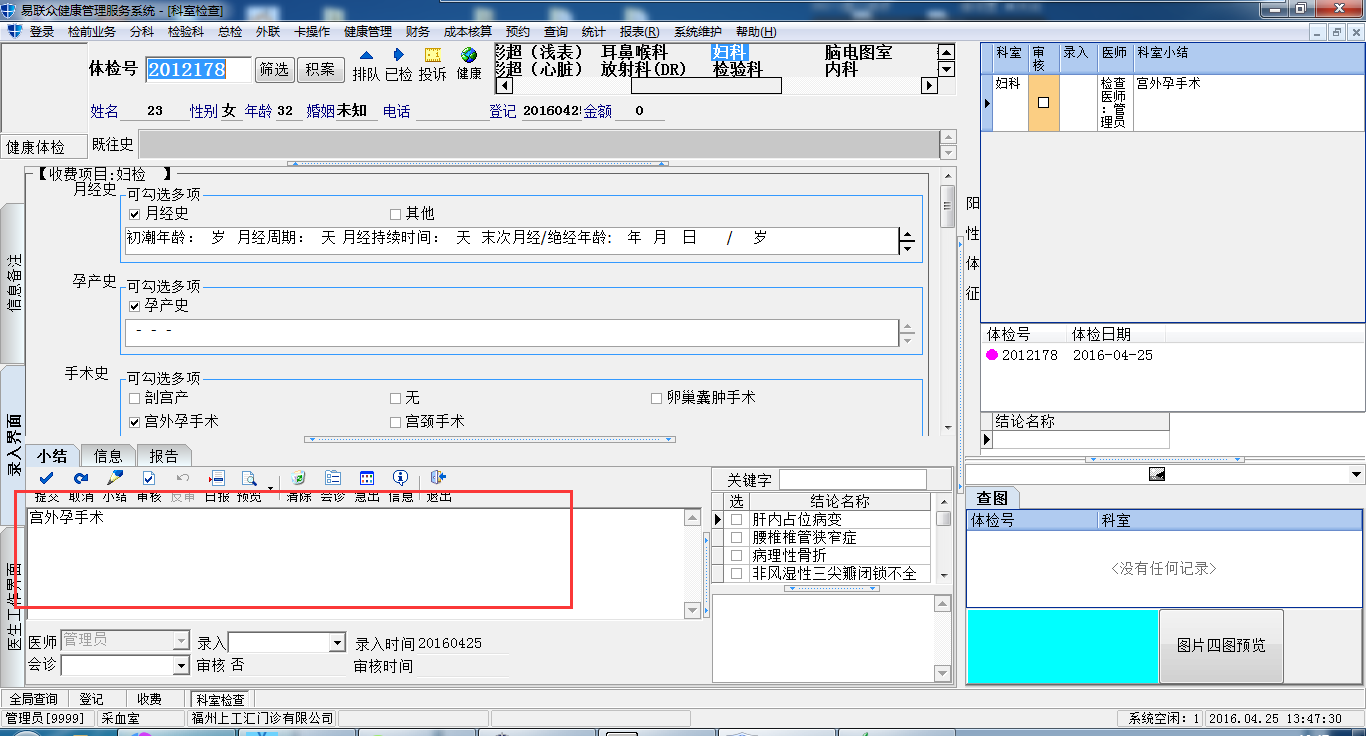Click the 会诊 (consultation) list icon
Screen dimensions: 1366x736
coord(333,478)
